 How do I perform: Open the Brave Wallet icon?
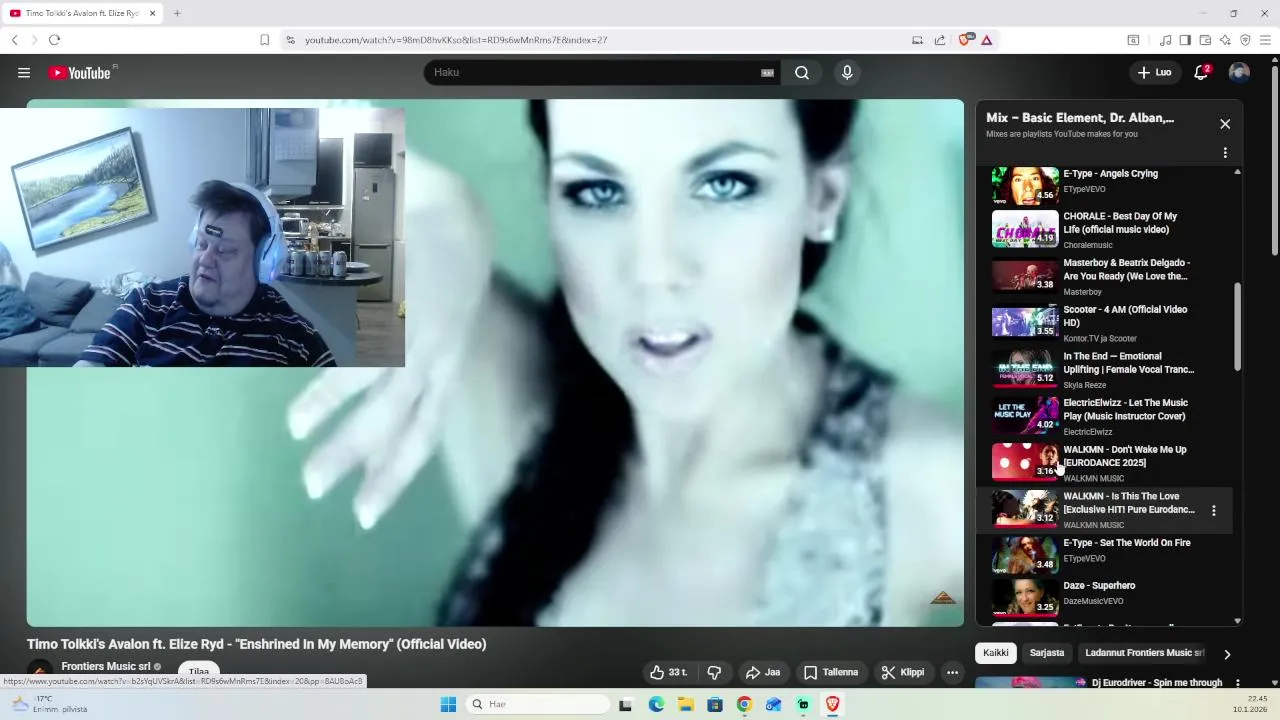pyautogui.click(x=1205, y=40)
